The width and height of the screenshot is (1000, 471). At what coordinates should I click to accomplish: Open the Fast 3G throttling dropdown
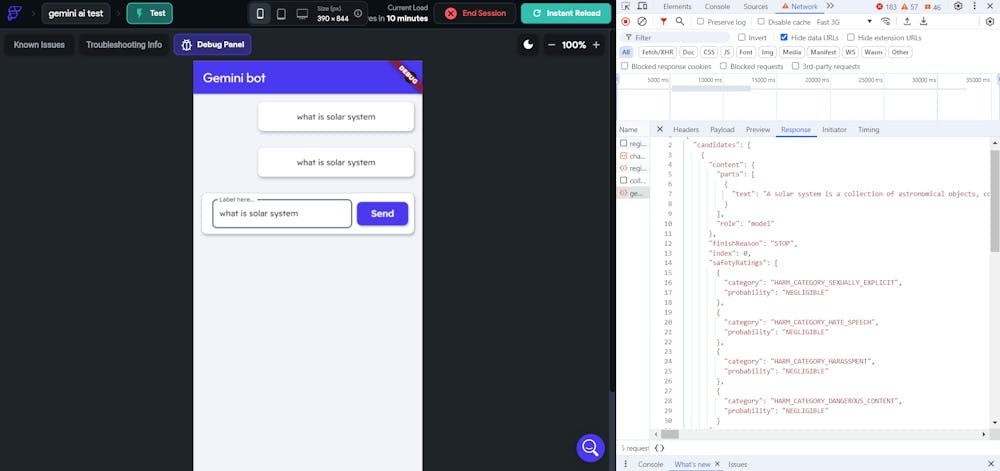(844, 22)
